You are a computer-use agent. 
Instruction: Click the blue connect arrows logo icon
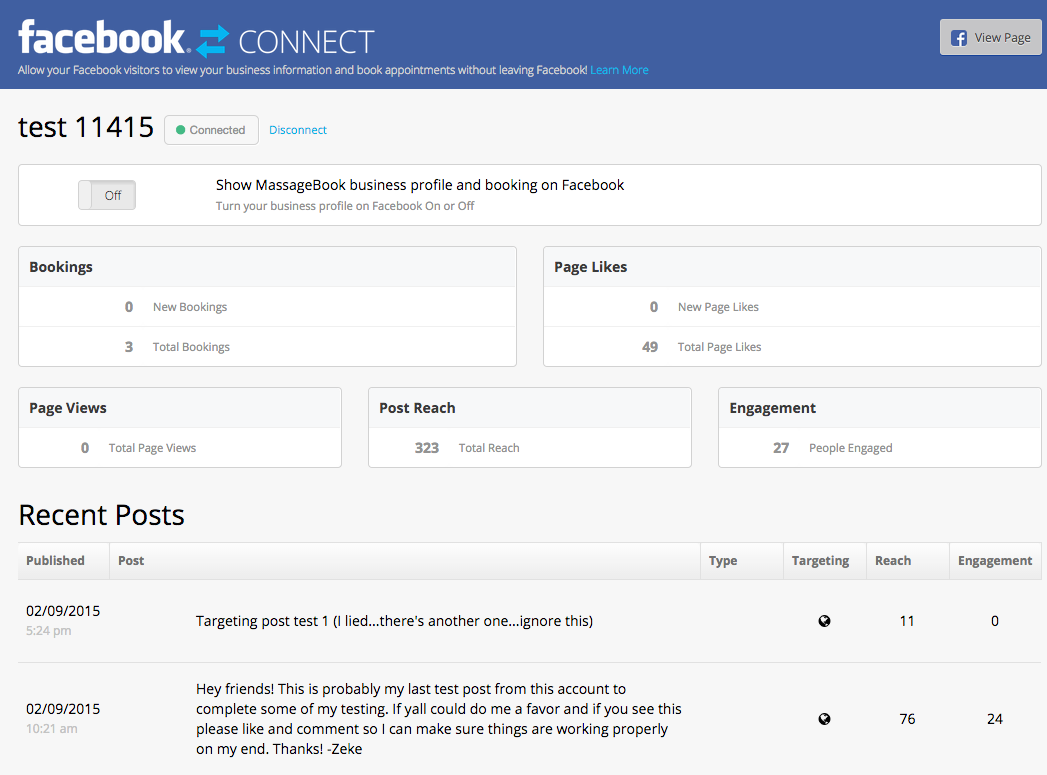(x=213, y=41)
